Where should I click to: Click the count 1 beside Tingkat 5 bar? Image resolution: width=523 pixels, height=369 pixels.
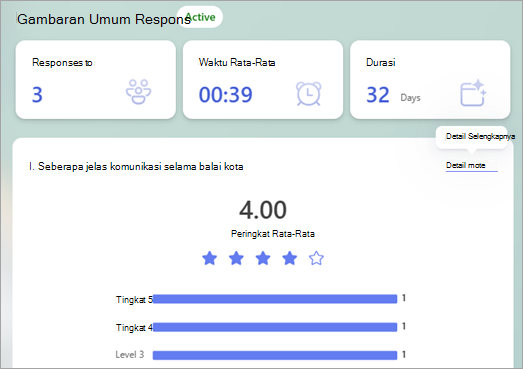click(404, 298)
